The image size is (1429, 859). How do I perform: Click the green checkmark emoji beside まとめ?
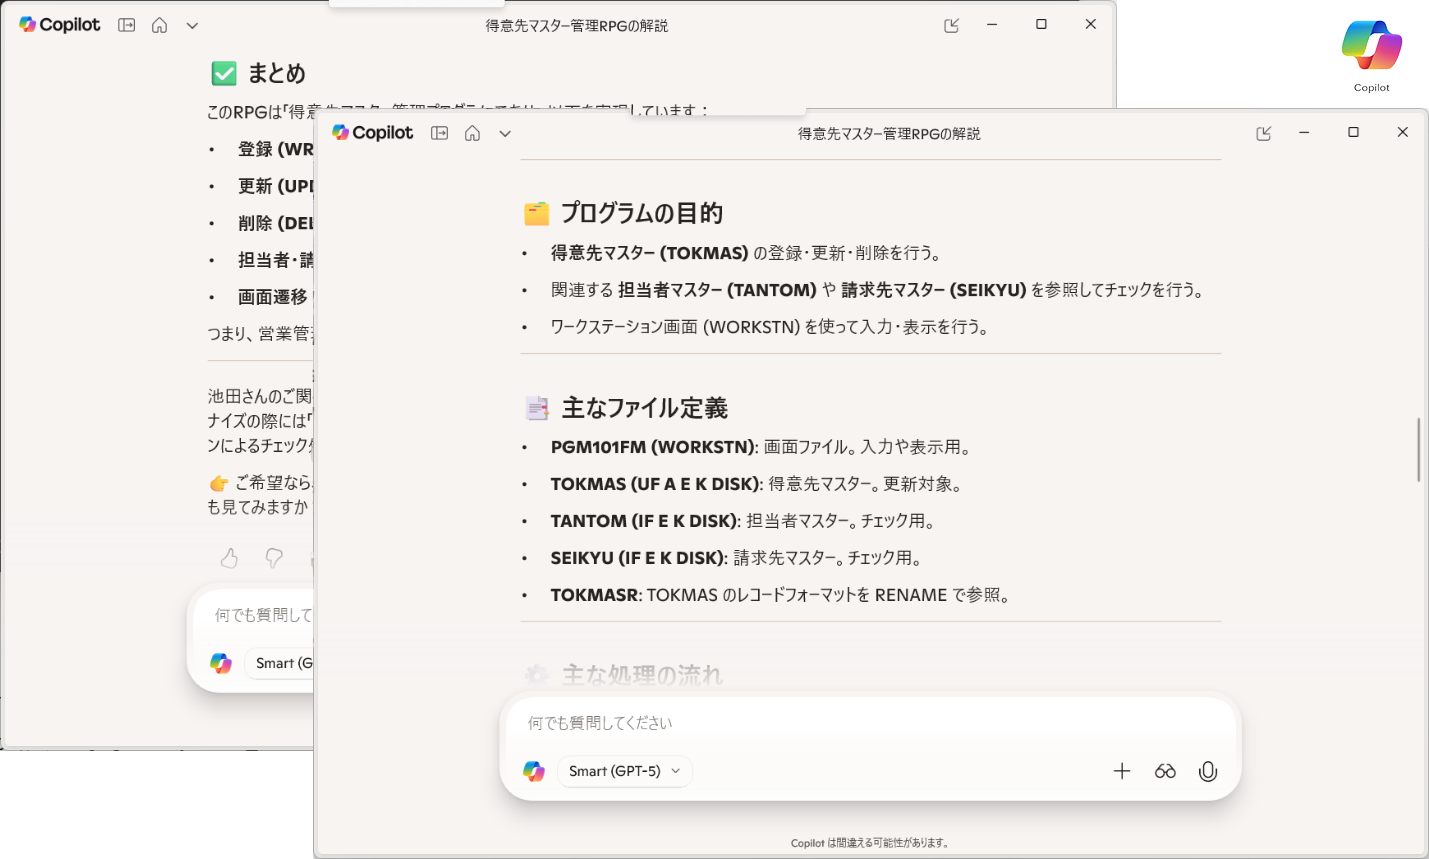[224, 73]
